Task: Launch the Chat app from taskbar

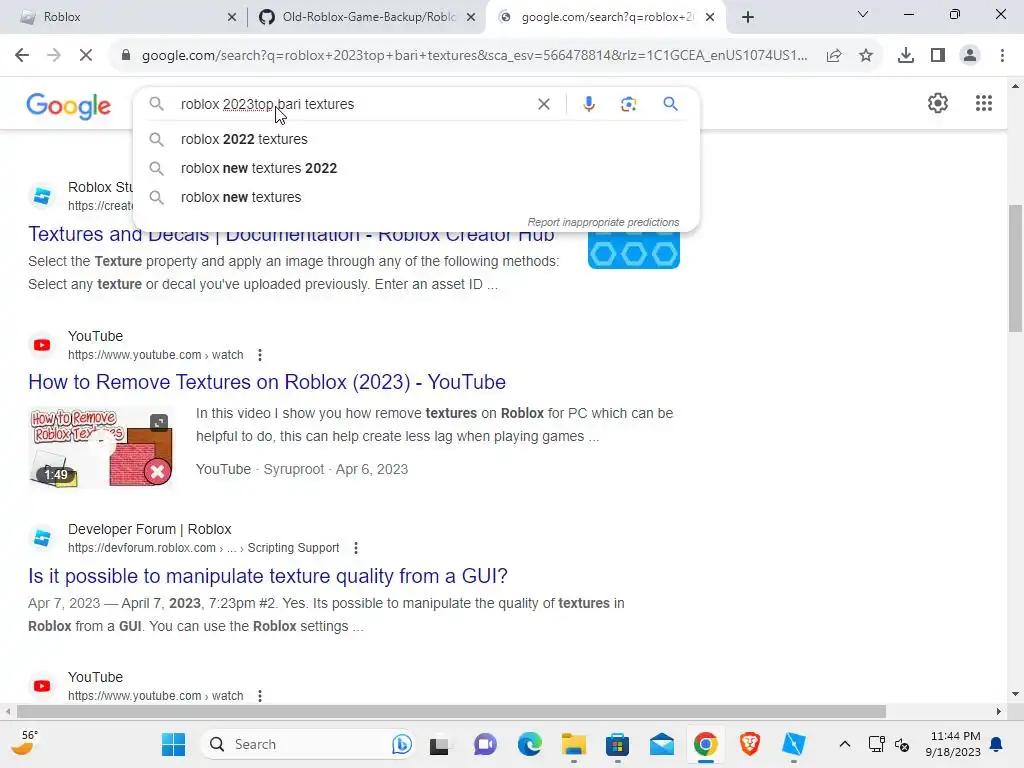Action: tap(485, 744)
